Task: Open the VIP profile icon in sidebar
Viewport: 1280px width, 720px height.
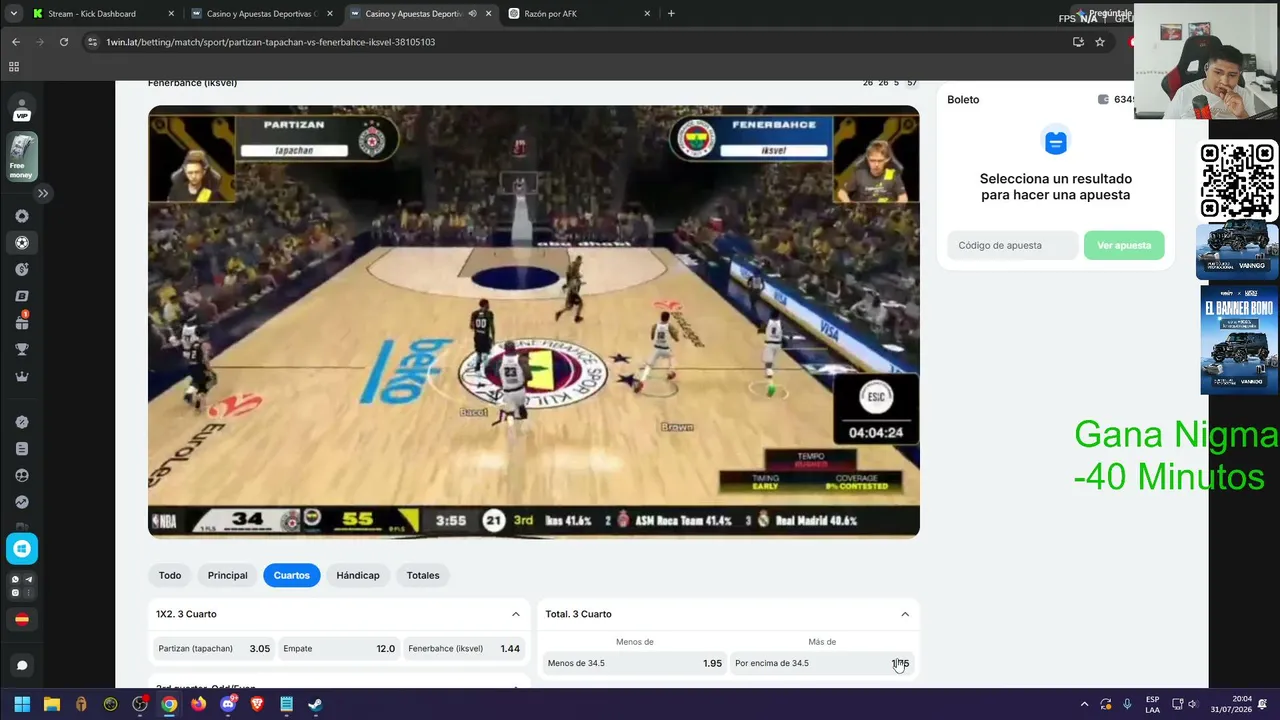Action: (22, 109)
